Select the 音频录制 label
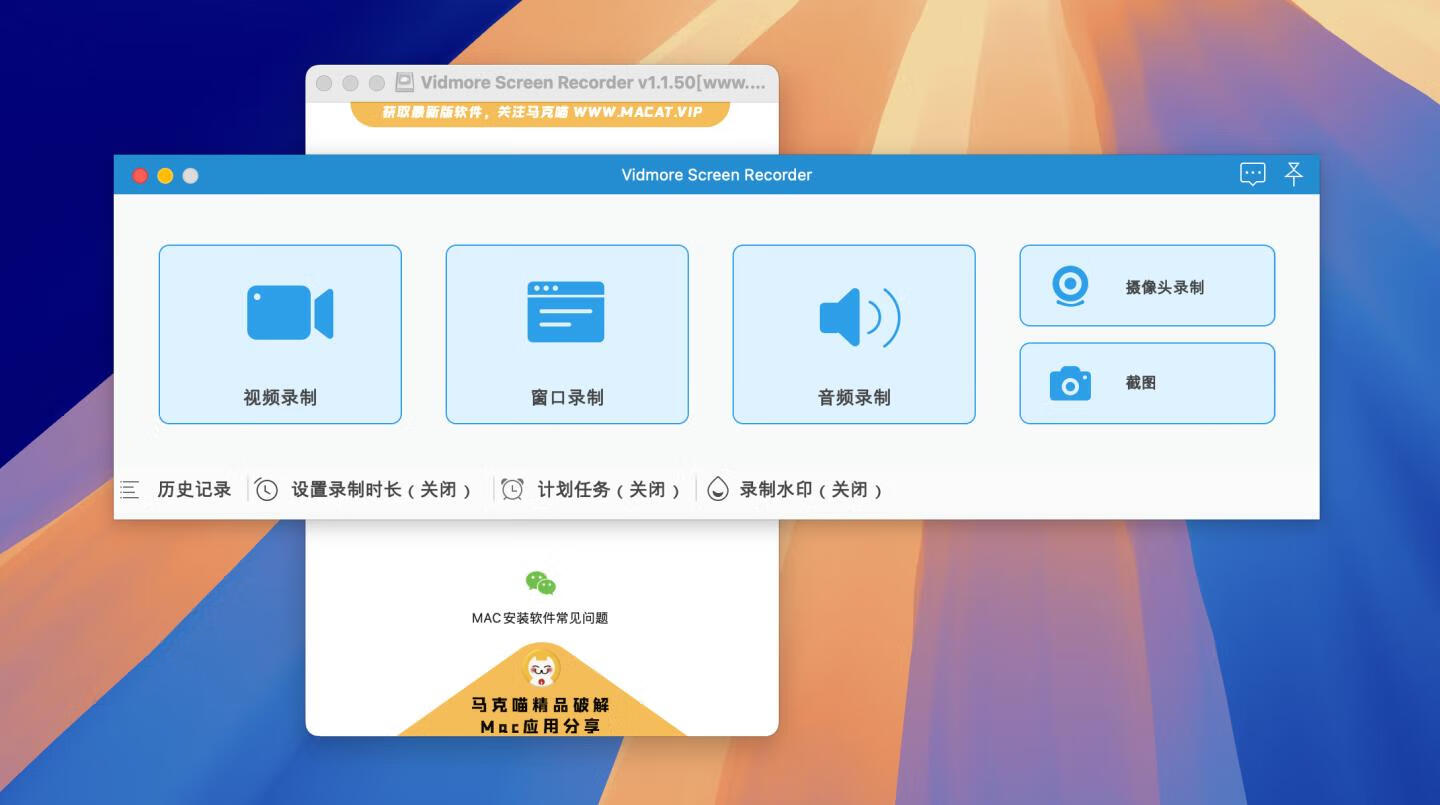Screen dimensions: 1440x805 tap(854, 397)
